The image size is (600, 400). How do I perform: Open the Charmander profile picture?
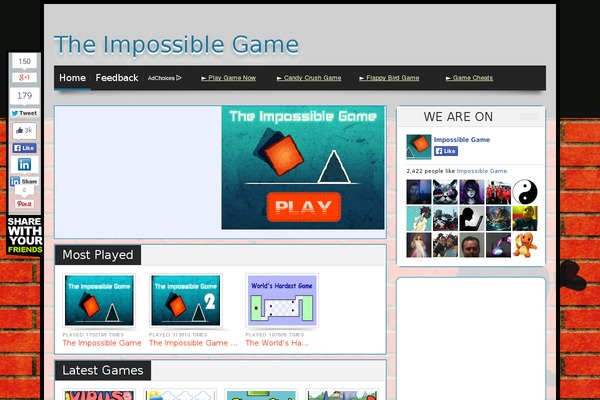525,245
